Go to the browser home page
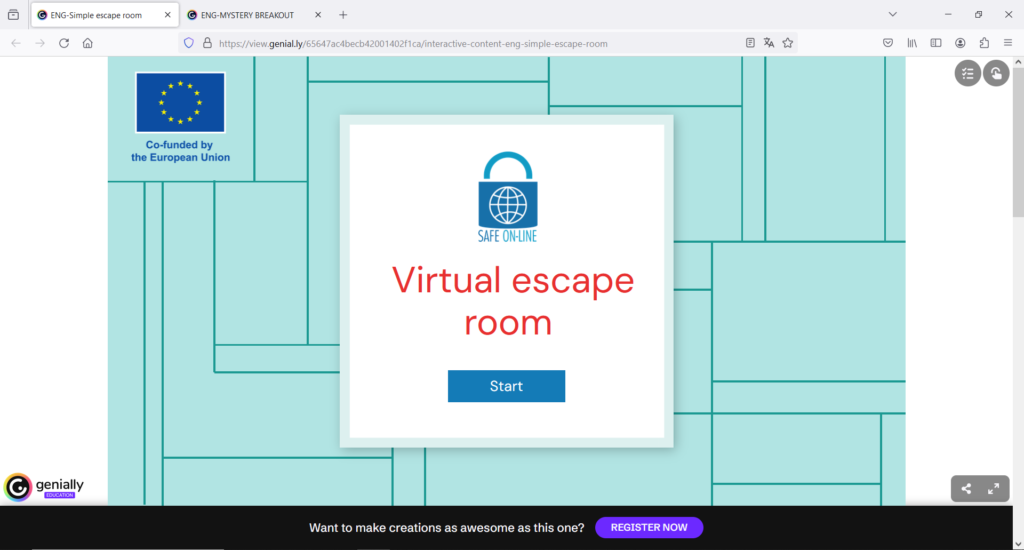The height and width of the screenshot is (550, 1024). click(88, 43)
